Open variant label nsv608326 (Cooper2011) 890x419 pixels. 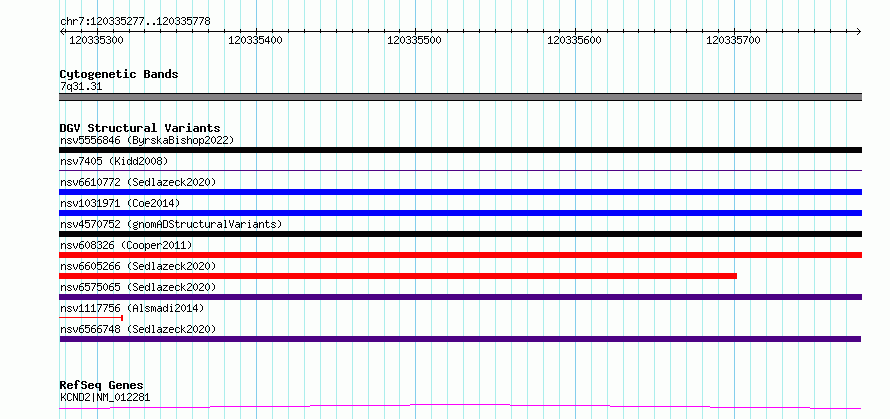(126, 245)
